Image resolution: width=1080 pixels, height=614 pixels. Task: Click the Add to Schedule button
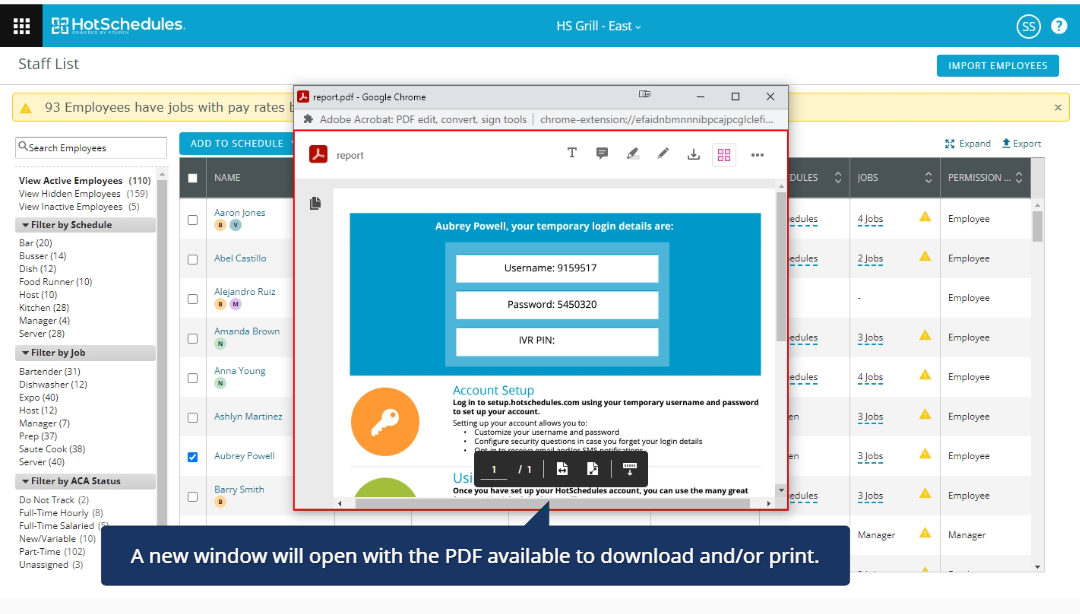236,143
